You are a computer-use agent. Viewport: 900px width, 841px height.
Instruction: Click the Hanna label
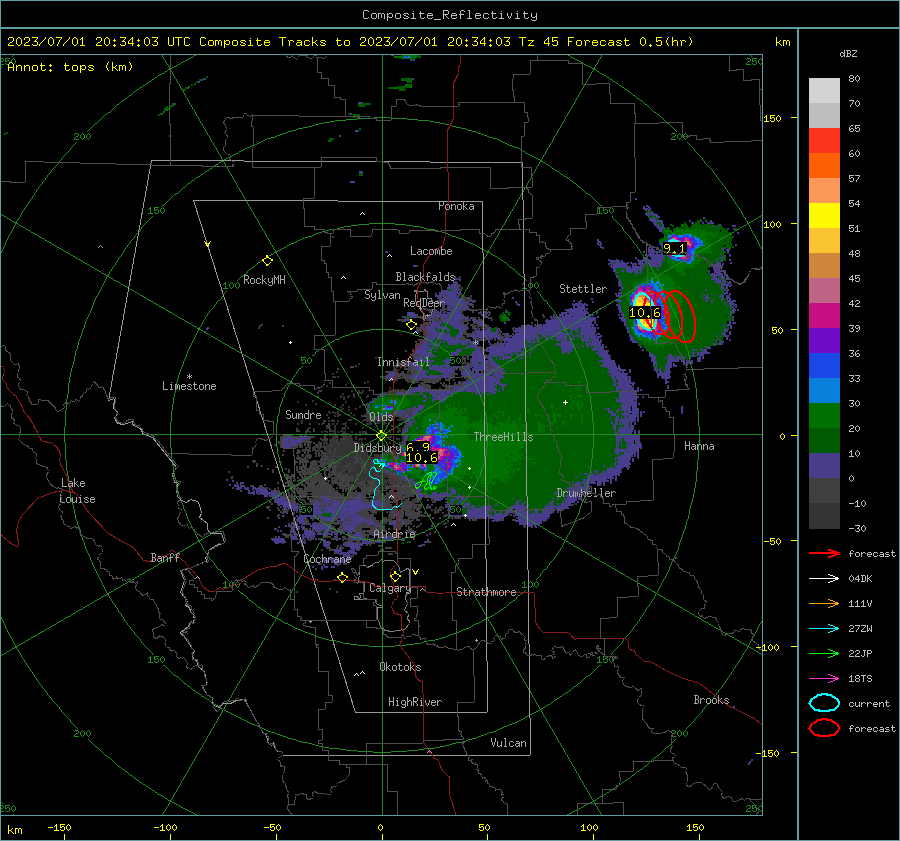699,446
